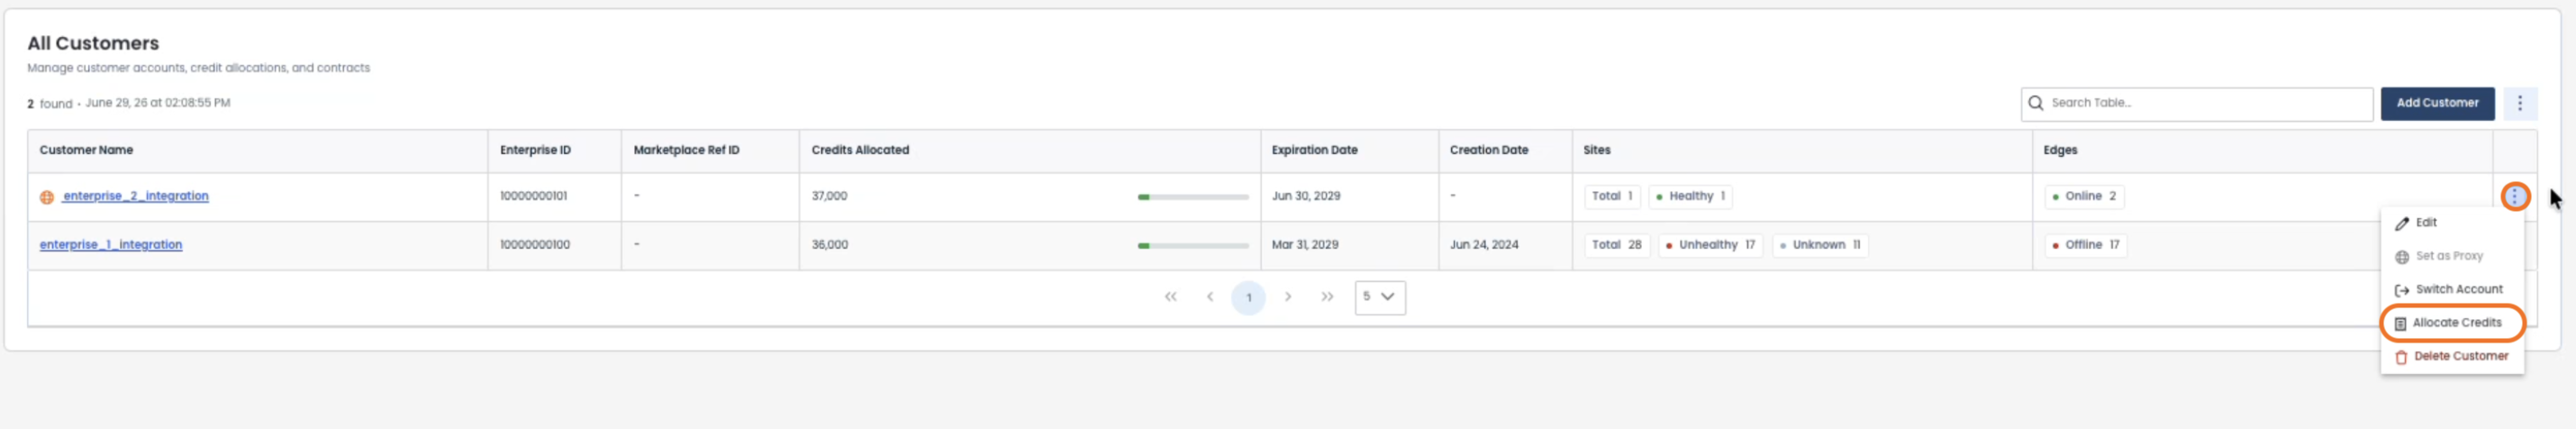Go to first page arrow

pyautogui.click(x=1170, y=297)
